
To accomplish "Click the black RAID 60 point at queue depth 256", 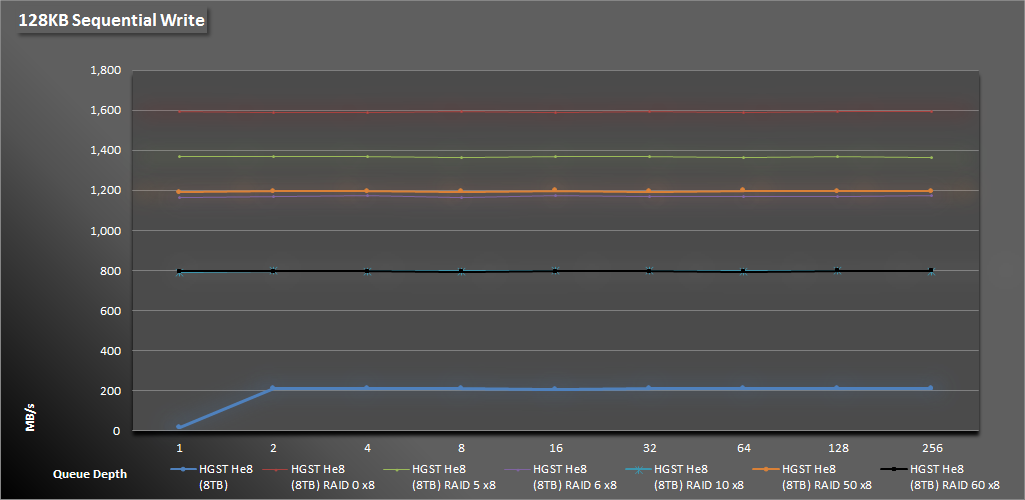I will click(931, 270).
